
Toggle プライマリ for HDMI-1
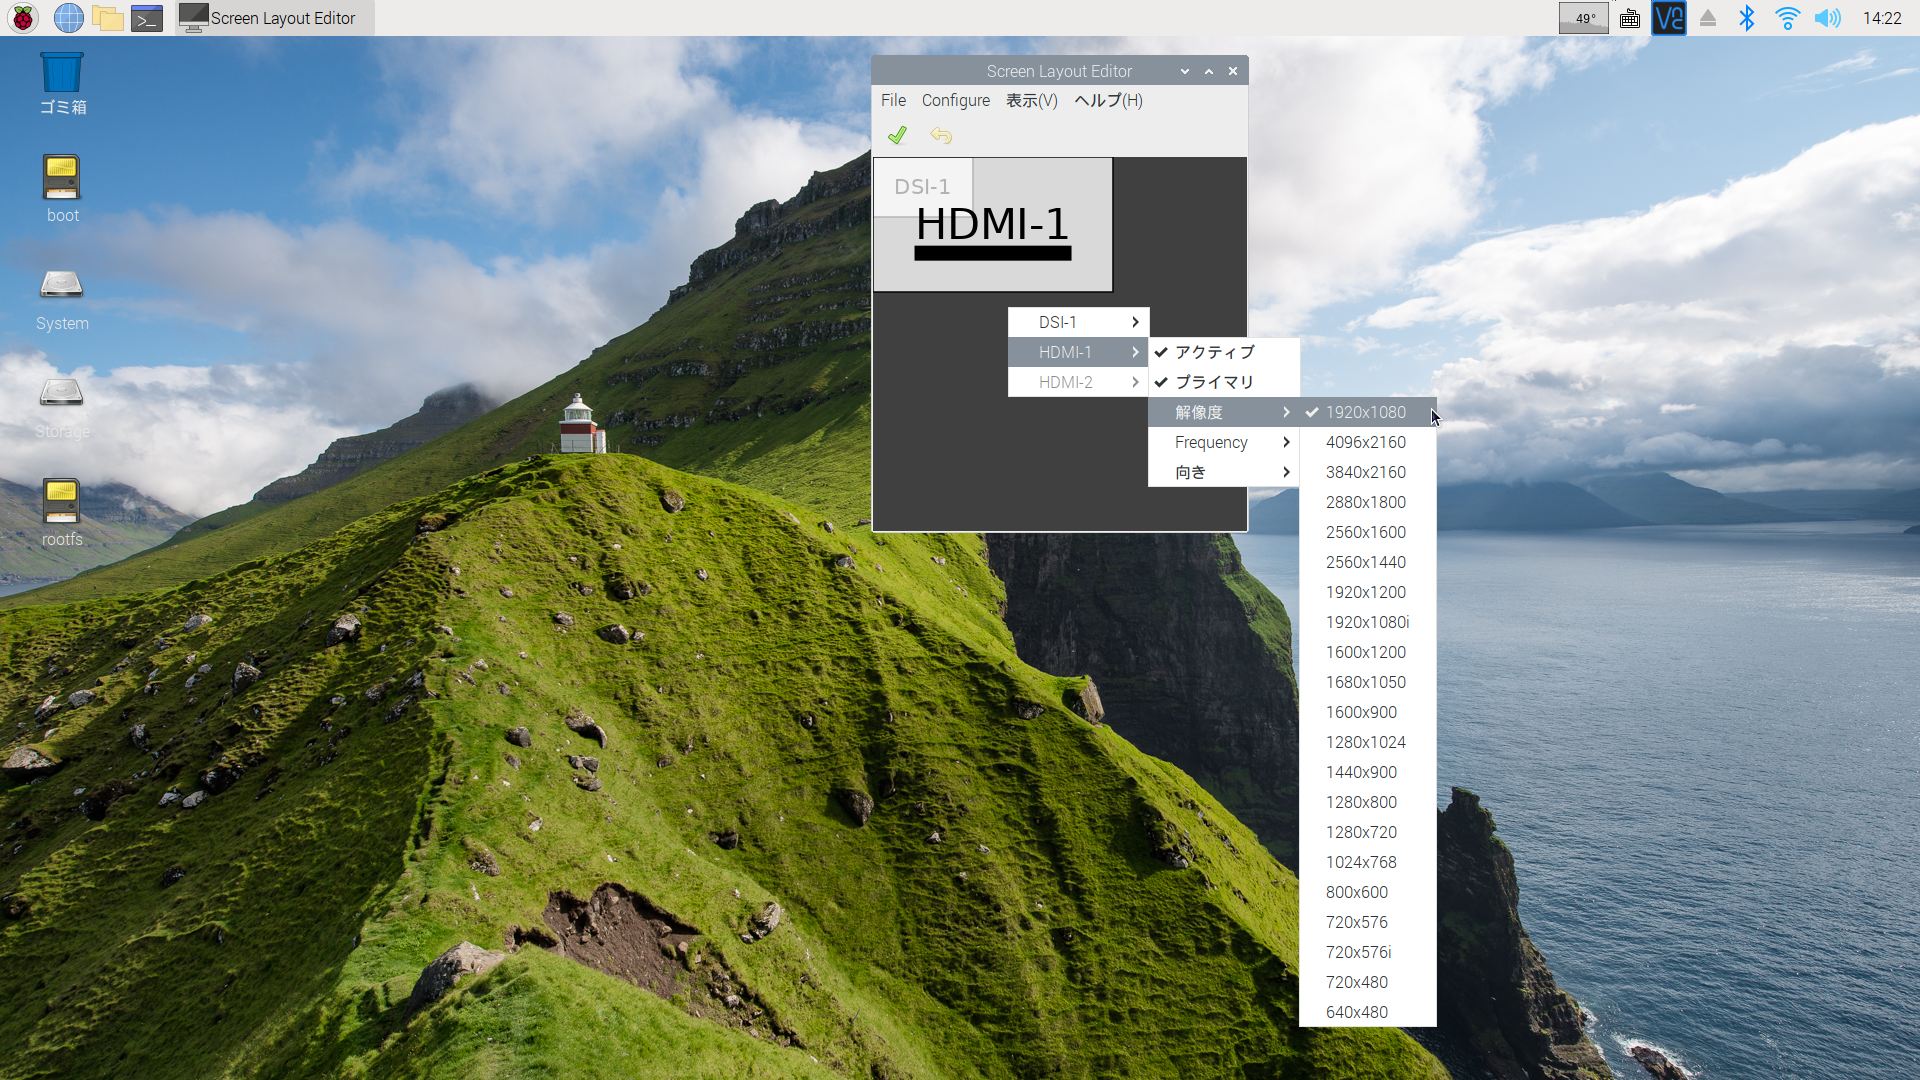1211,382
